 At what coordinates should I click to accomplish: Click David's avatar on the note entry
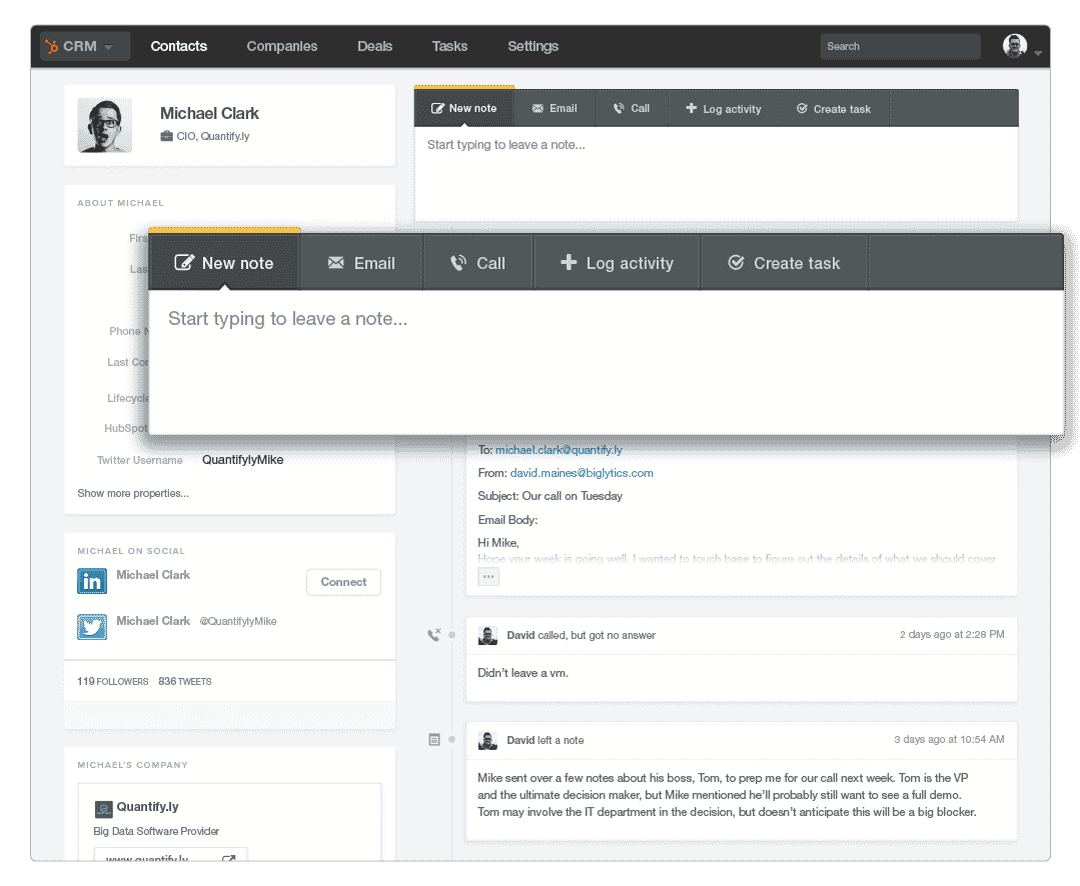pyautogui.click(x=488, y=741)
